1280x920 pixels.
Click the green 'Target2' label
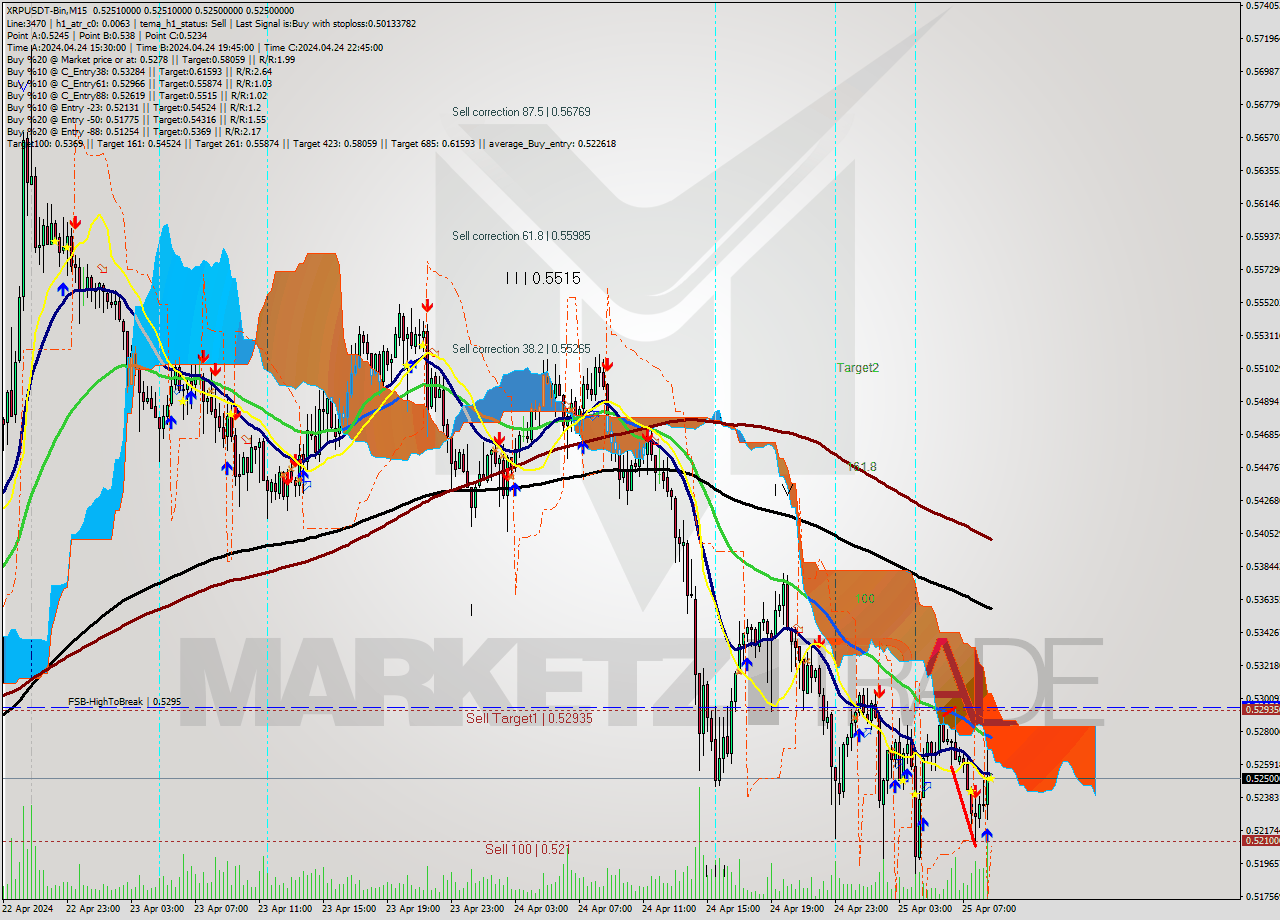pos(858,368)
